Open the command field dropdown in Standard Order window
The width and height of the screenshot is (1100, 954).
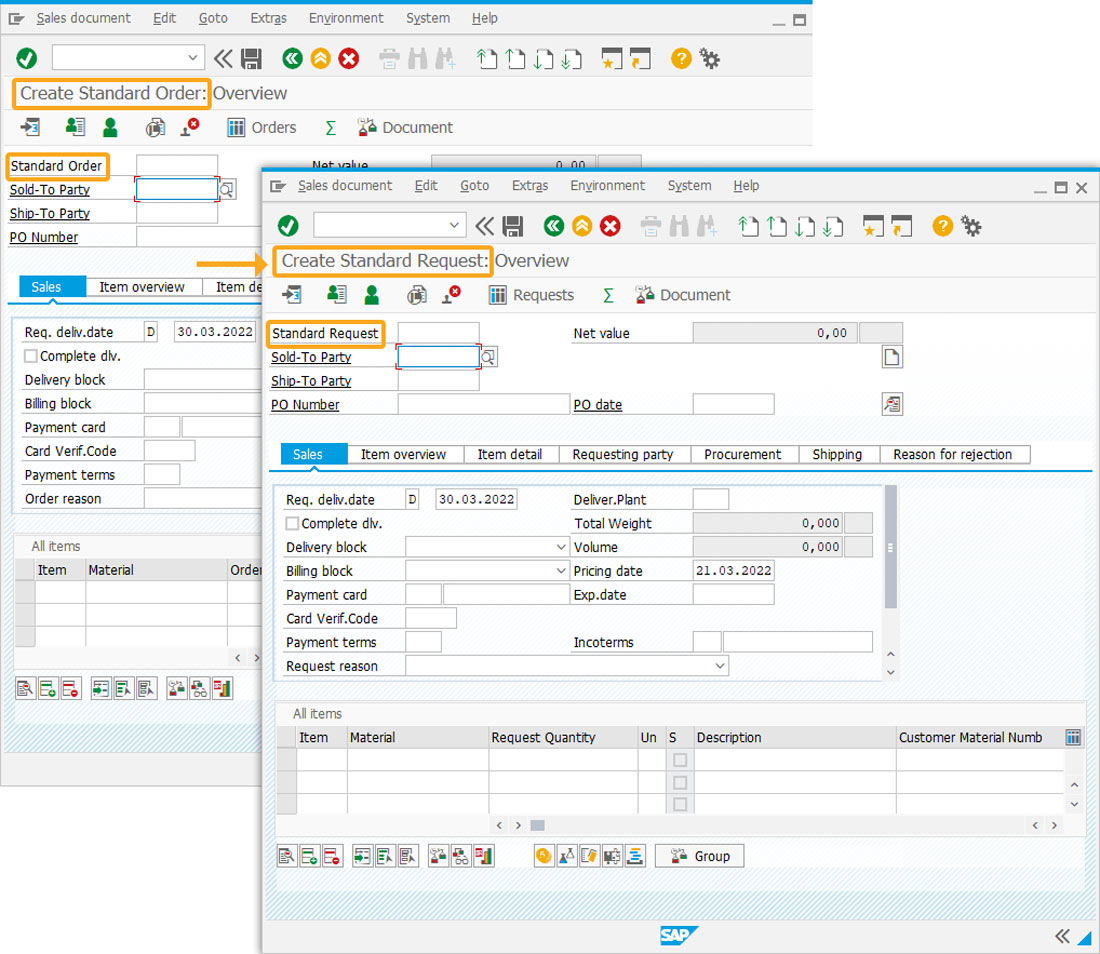tap(192, 58)
